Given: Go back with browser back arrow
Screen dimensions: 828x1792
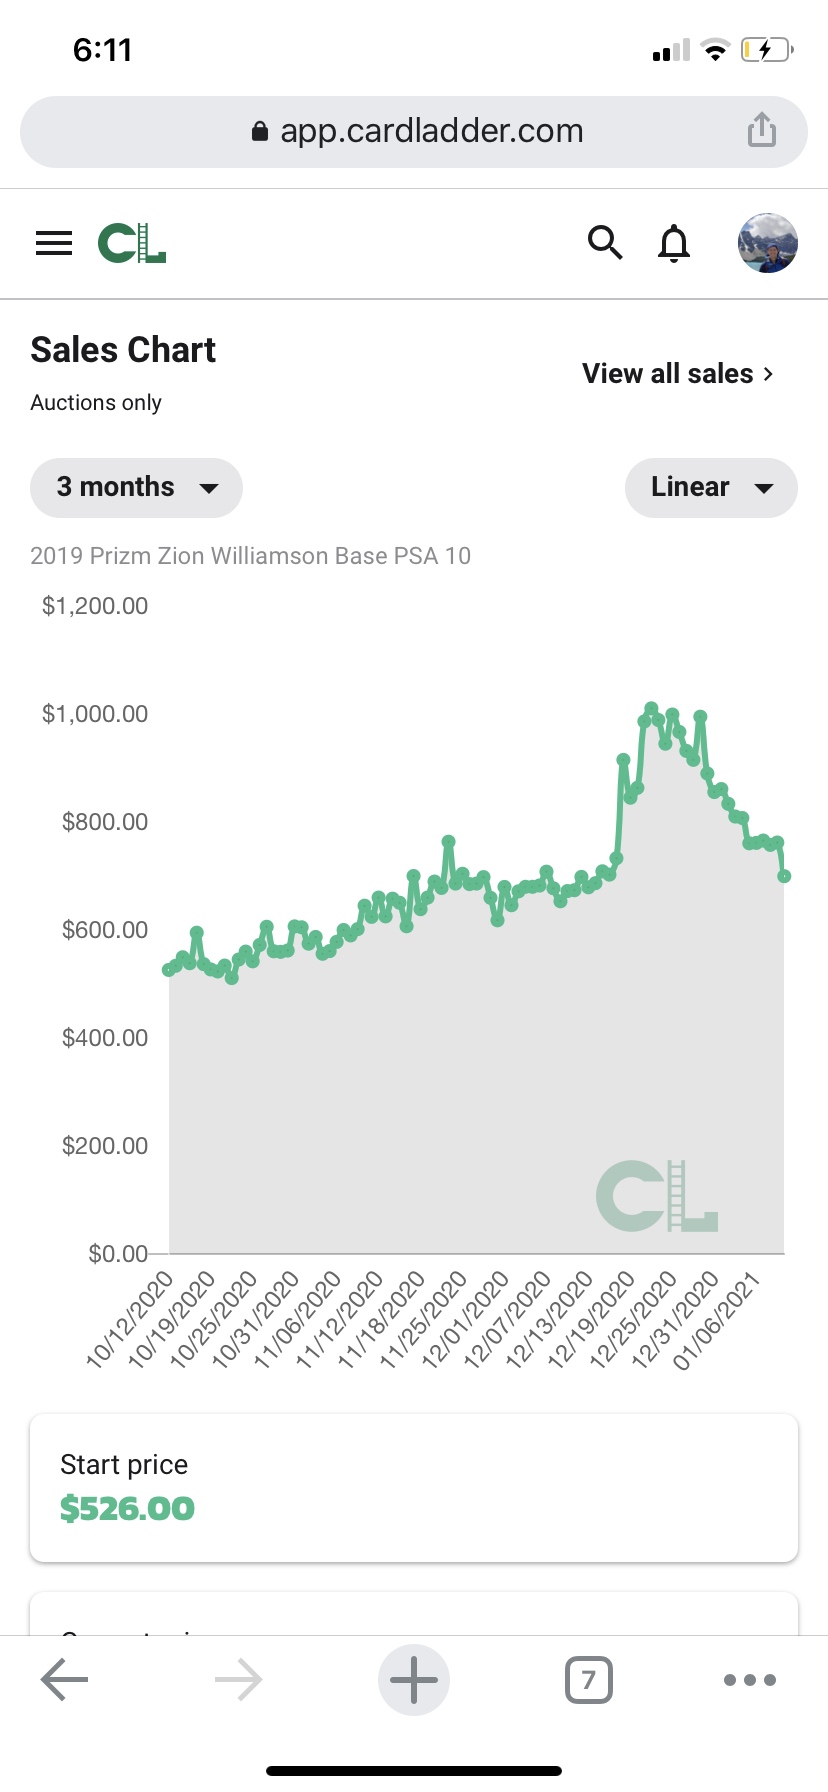Looking at the screenshot, I should 64,1680.
